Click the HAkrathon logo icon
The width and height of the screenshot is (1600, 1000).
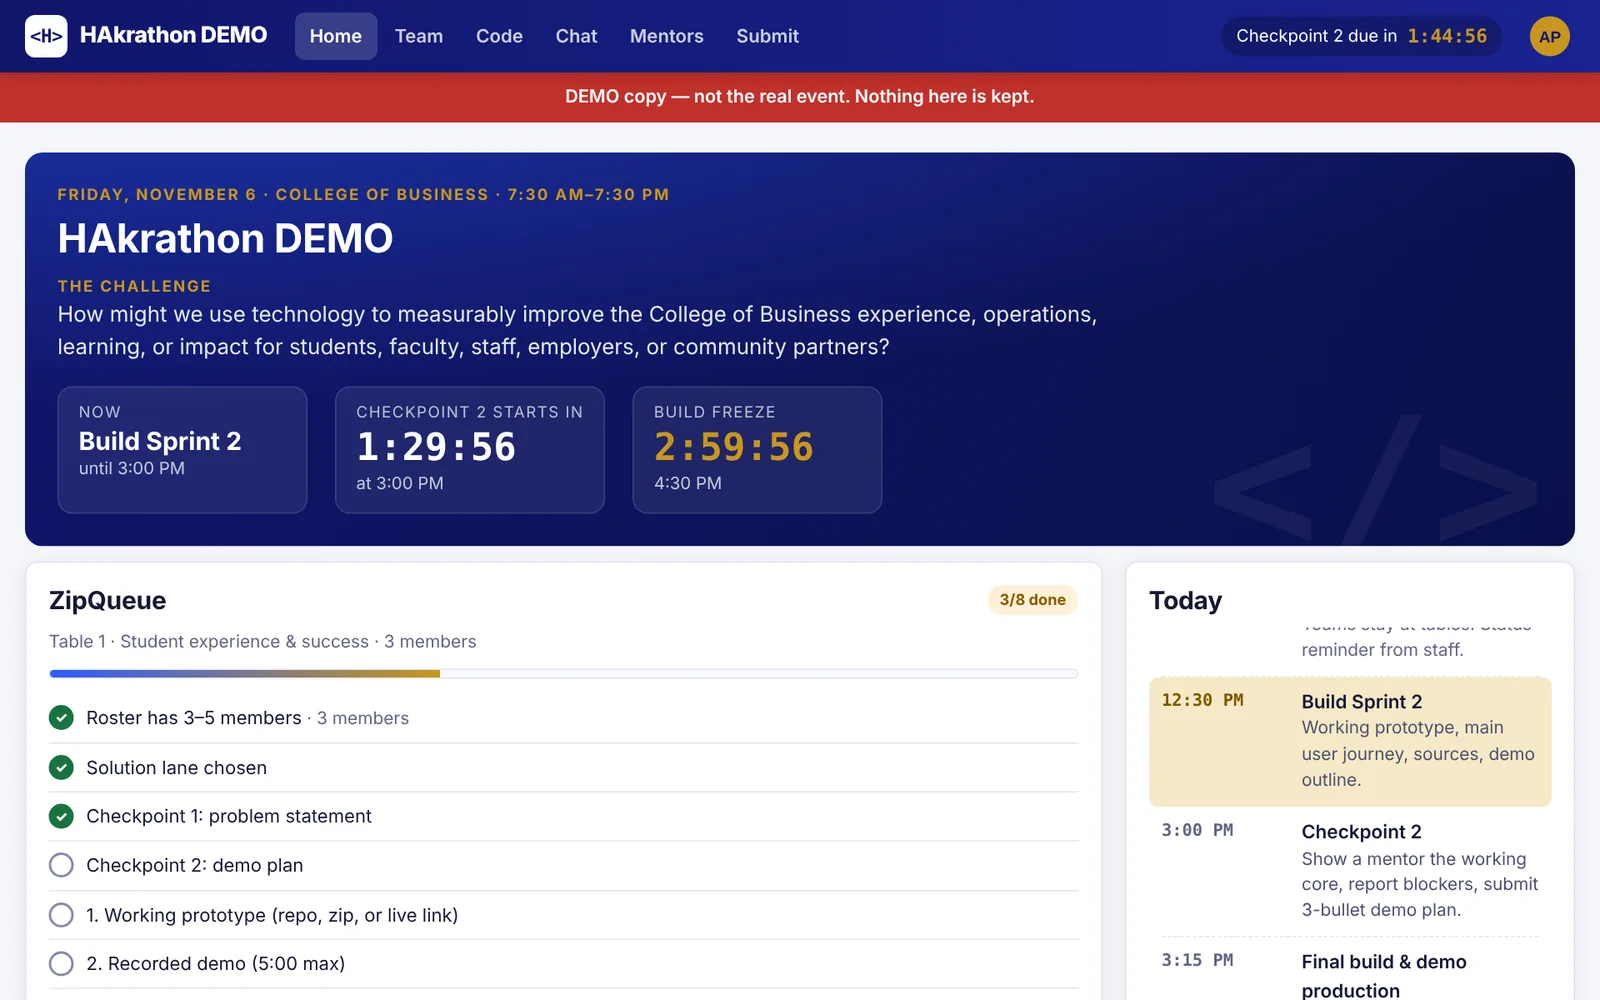click(x=46, y=36)
